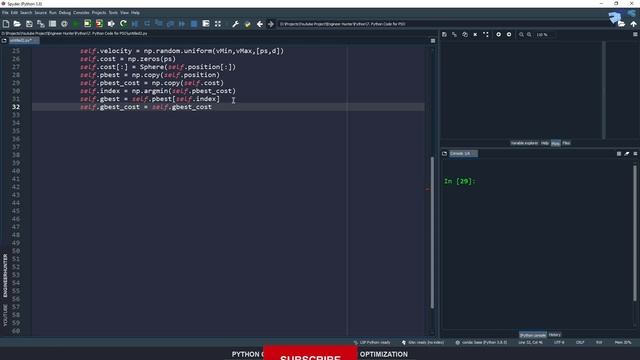Zoom in on the plot
The width and height of the screenshot is (640, 360).
click(x=529, y=35)
